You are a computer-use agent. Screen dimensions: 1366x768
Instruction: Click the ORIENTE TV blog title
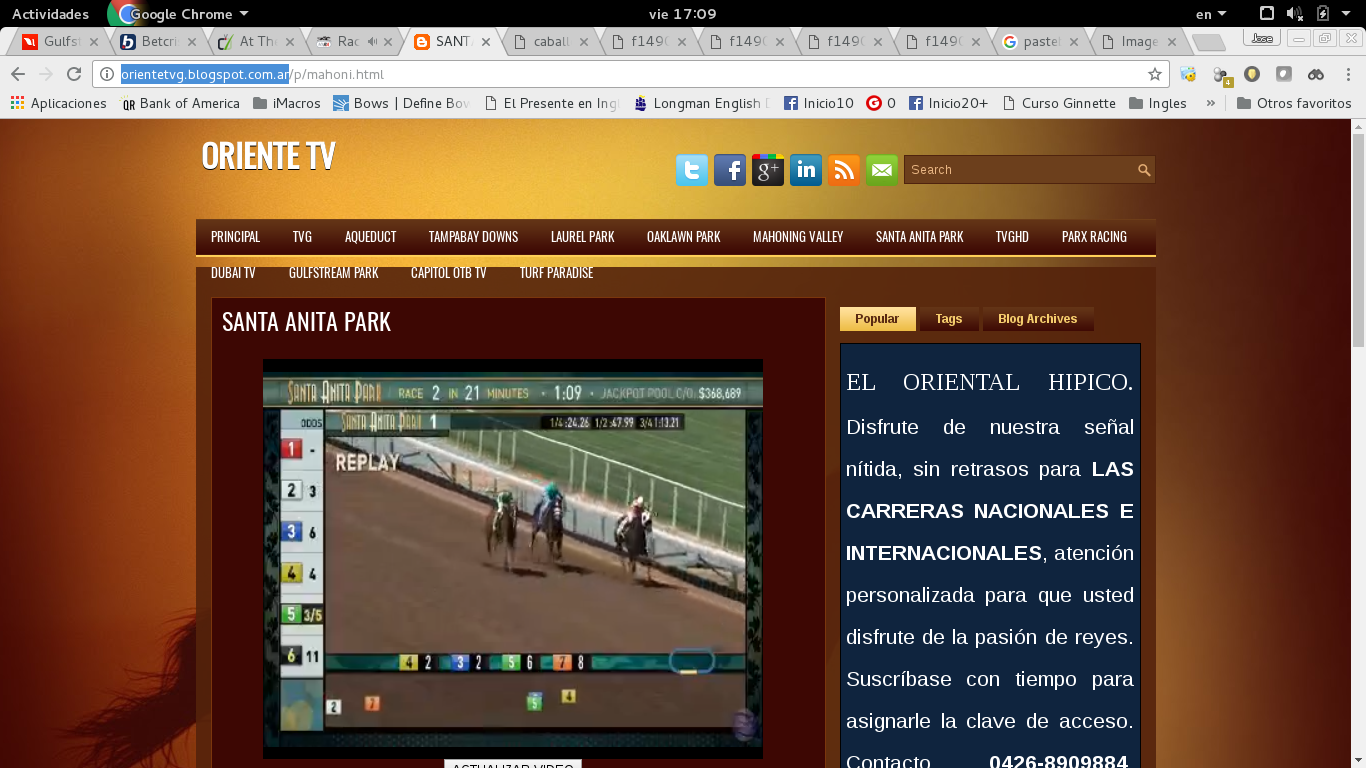(268, 156)
